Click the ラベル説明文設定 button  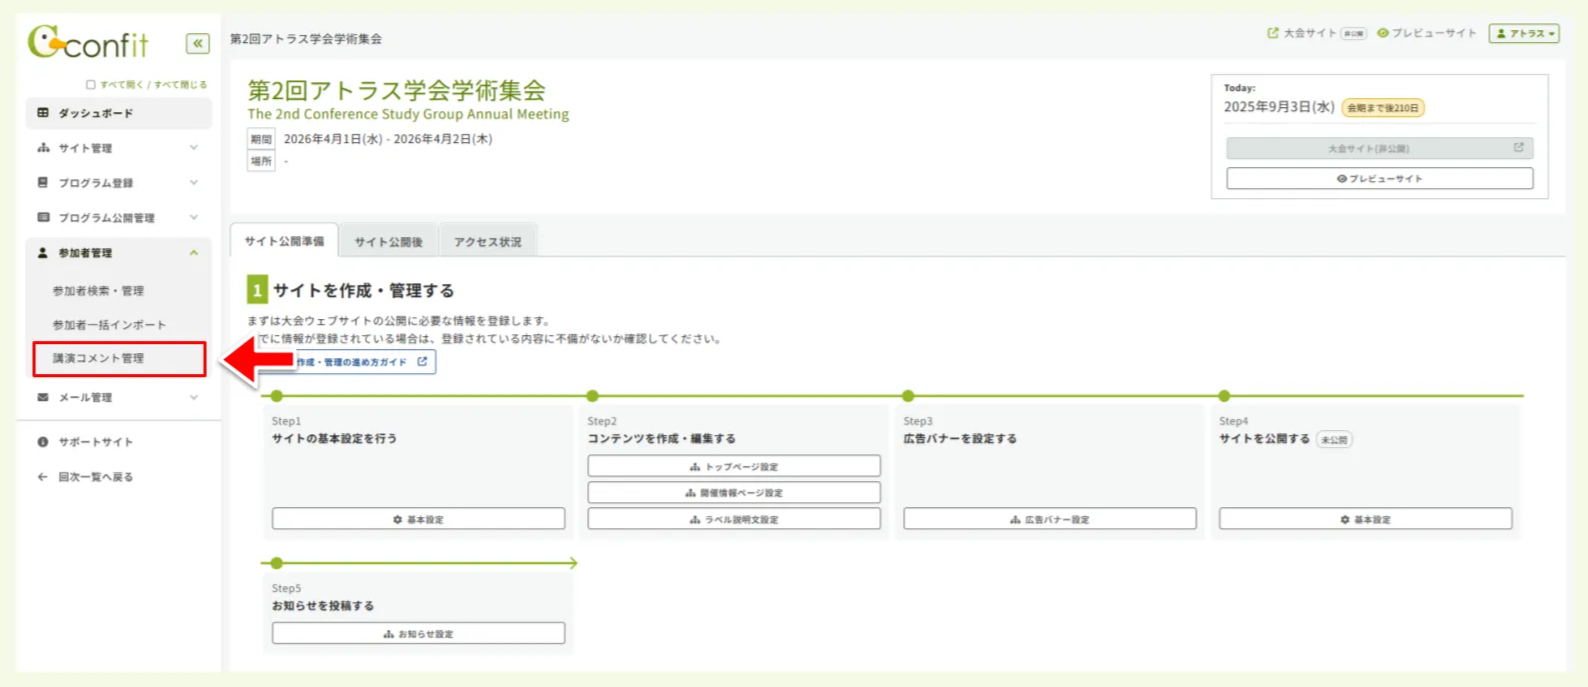734,519
